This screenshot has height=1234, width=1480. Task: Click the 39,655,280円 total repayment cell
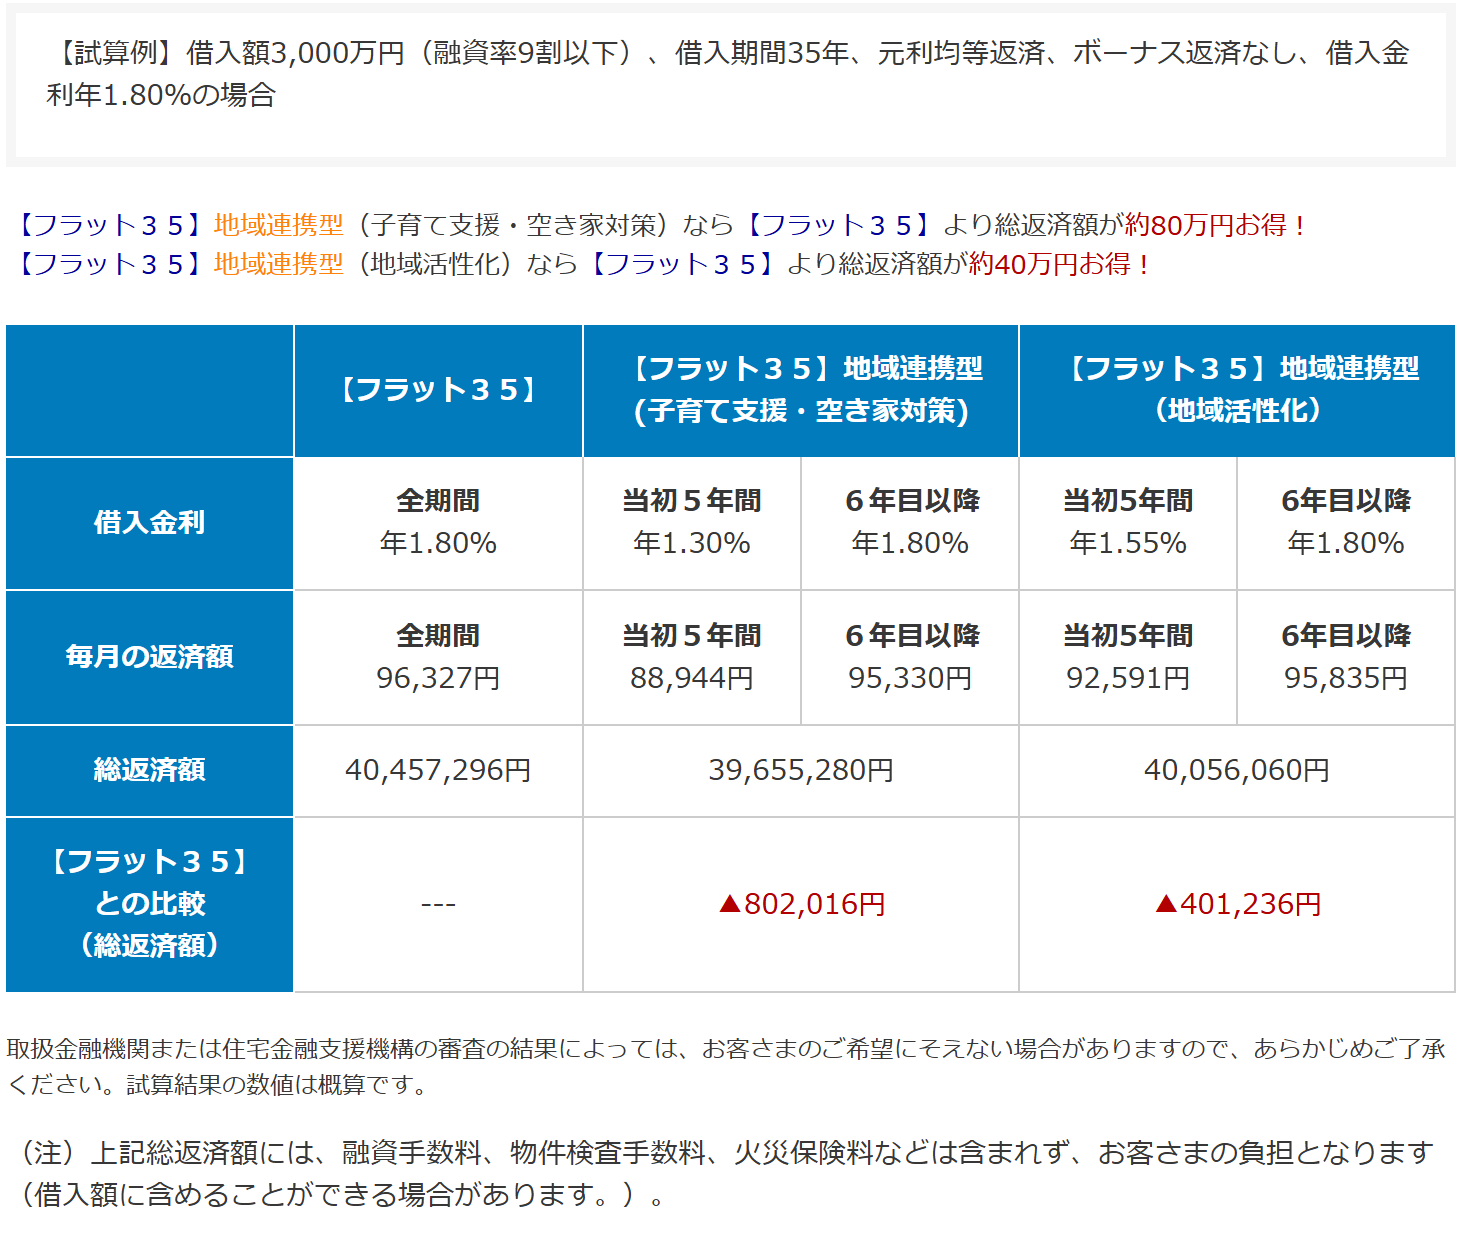[801, 770]
